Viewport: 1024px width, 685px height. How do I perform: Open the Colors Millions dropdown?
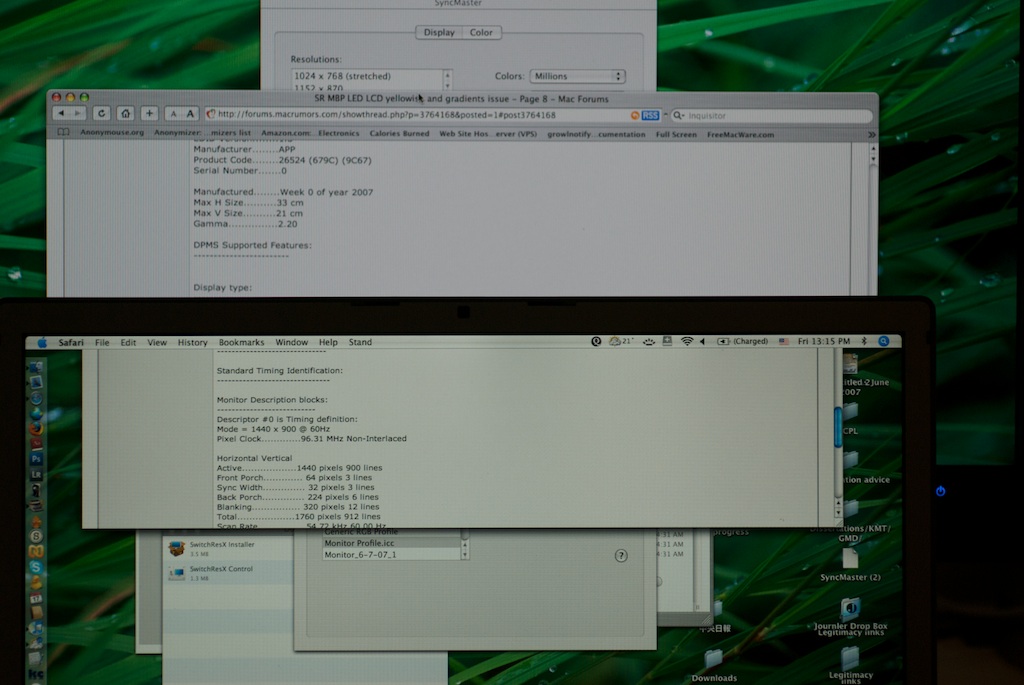click(x=577, y=76)
